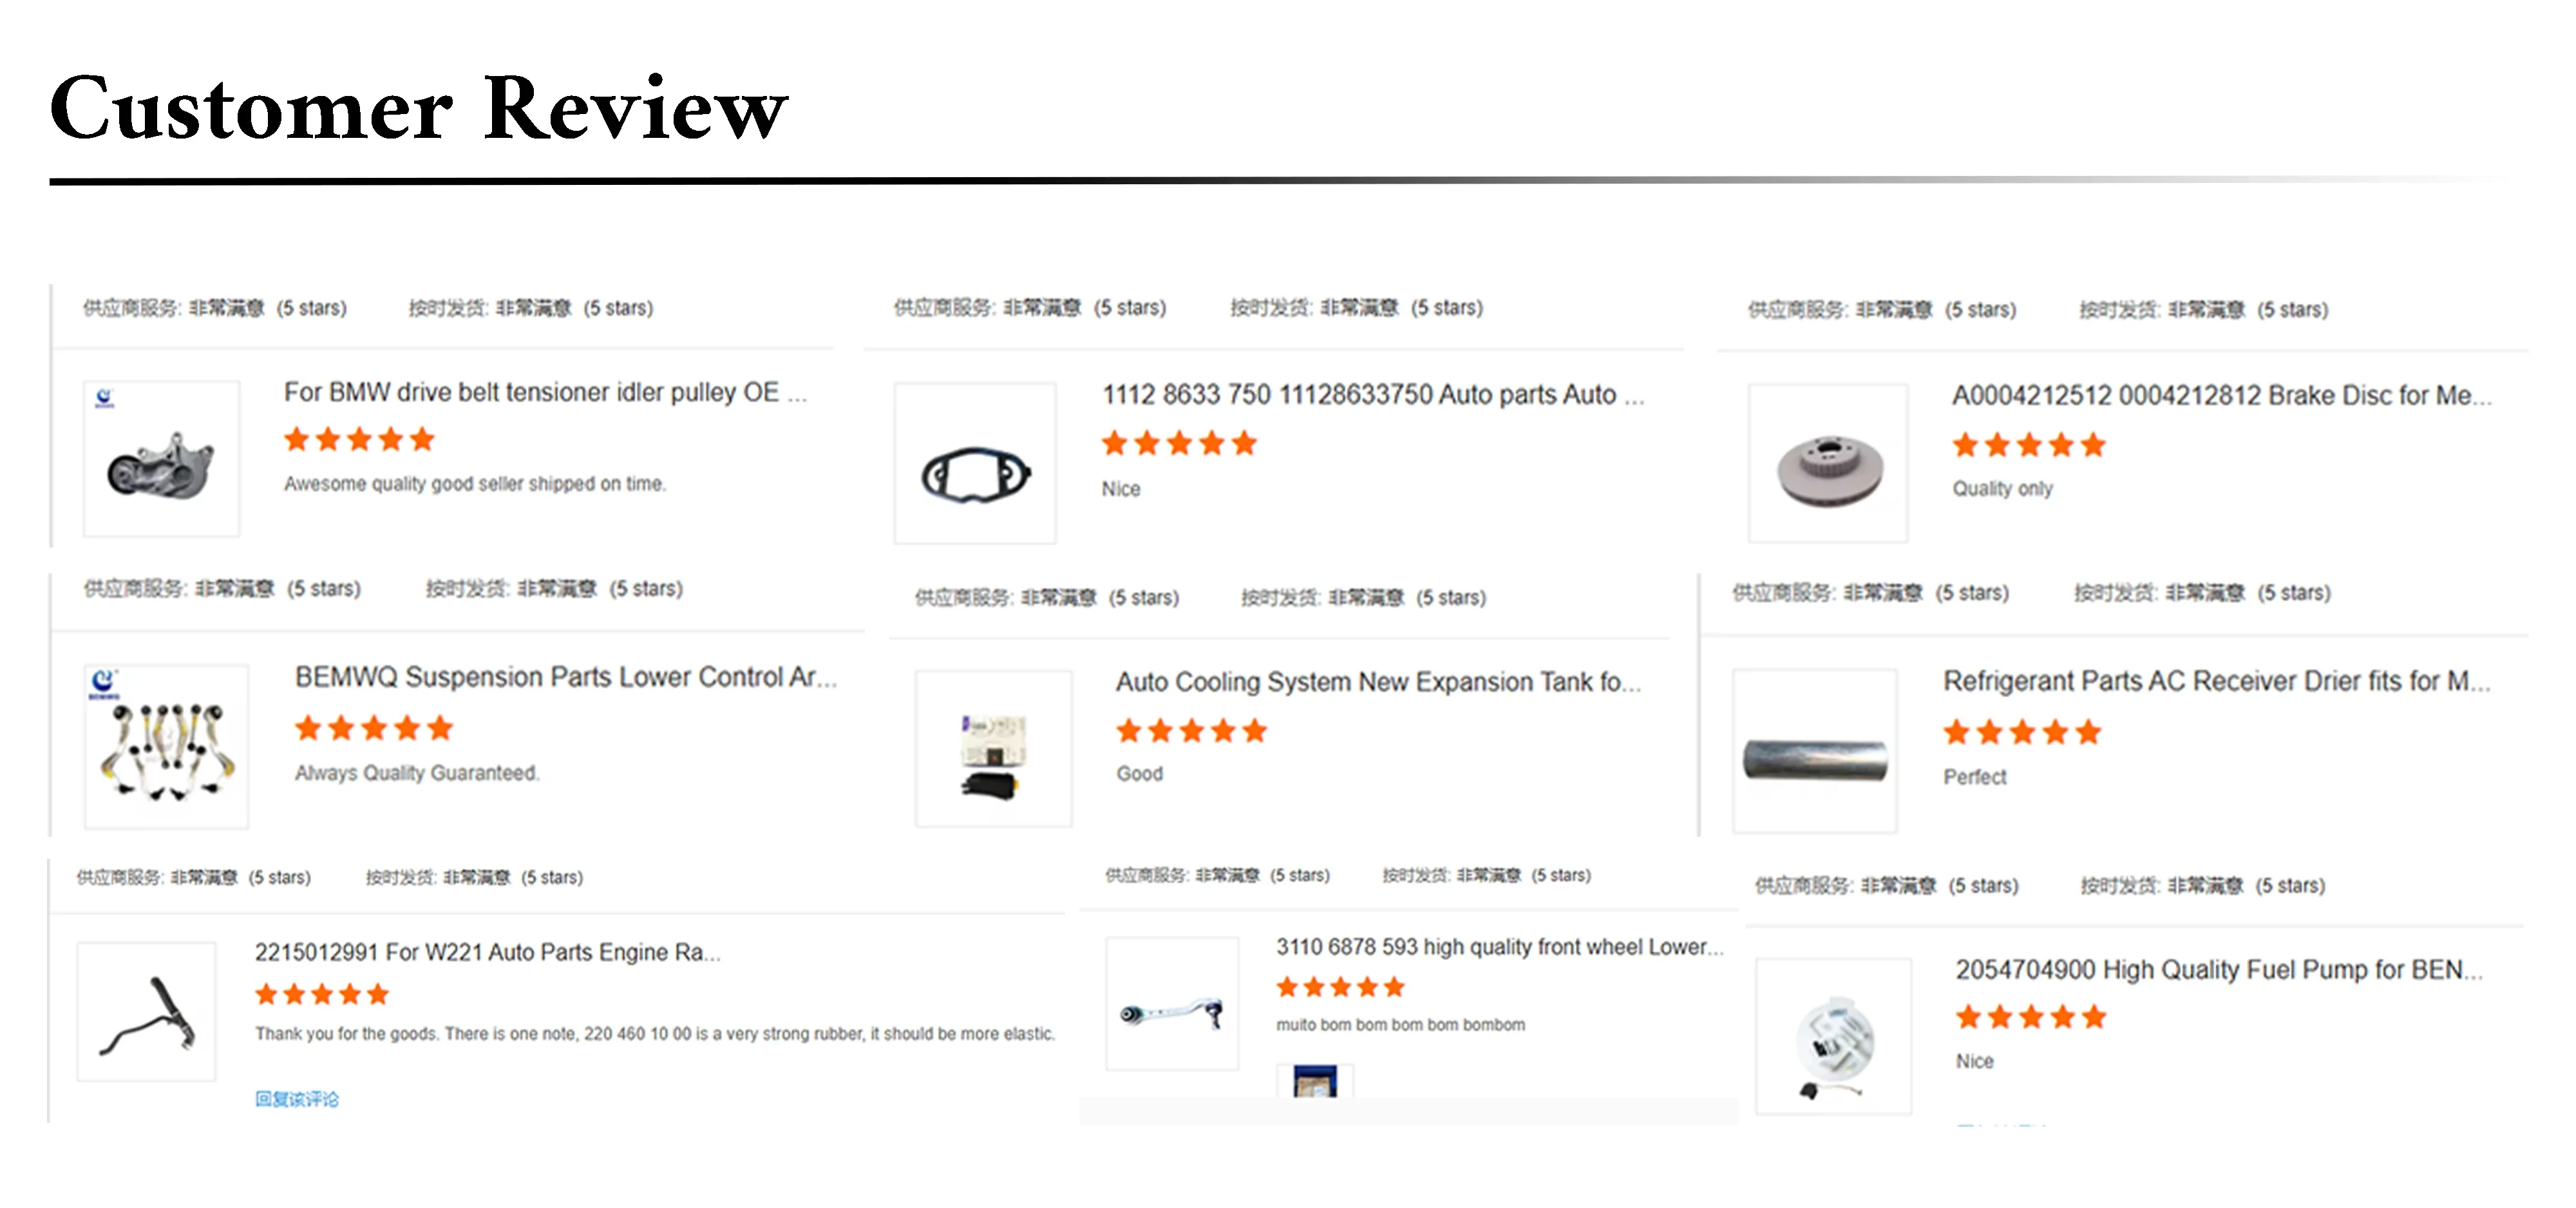Open 'Refrigerant Parts AC Receiver Drier' title
This screenshot has height=1208, width=2576.
(2216, 681)
